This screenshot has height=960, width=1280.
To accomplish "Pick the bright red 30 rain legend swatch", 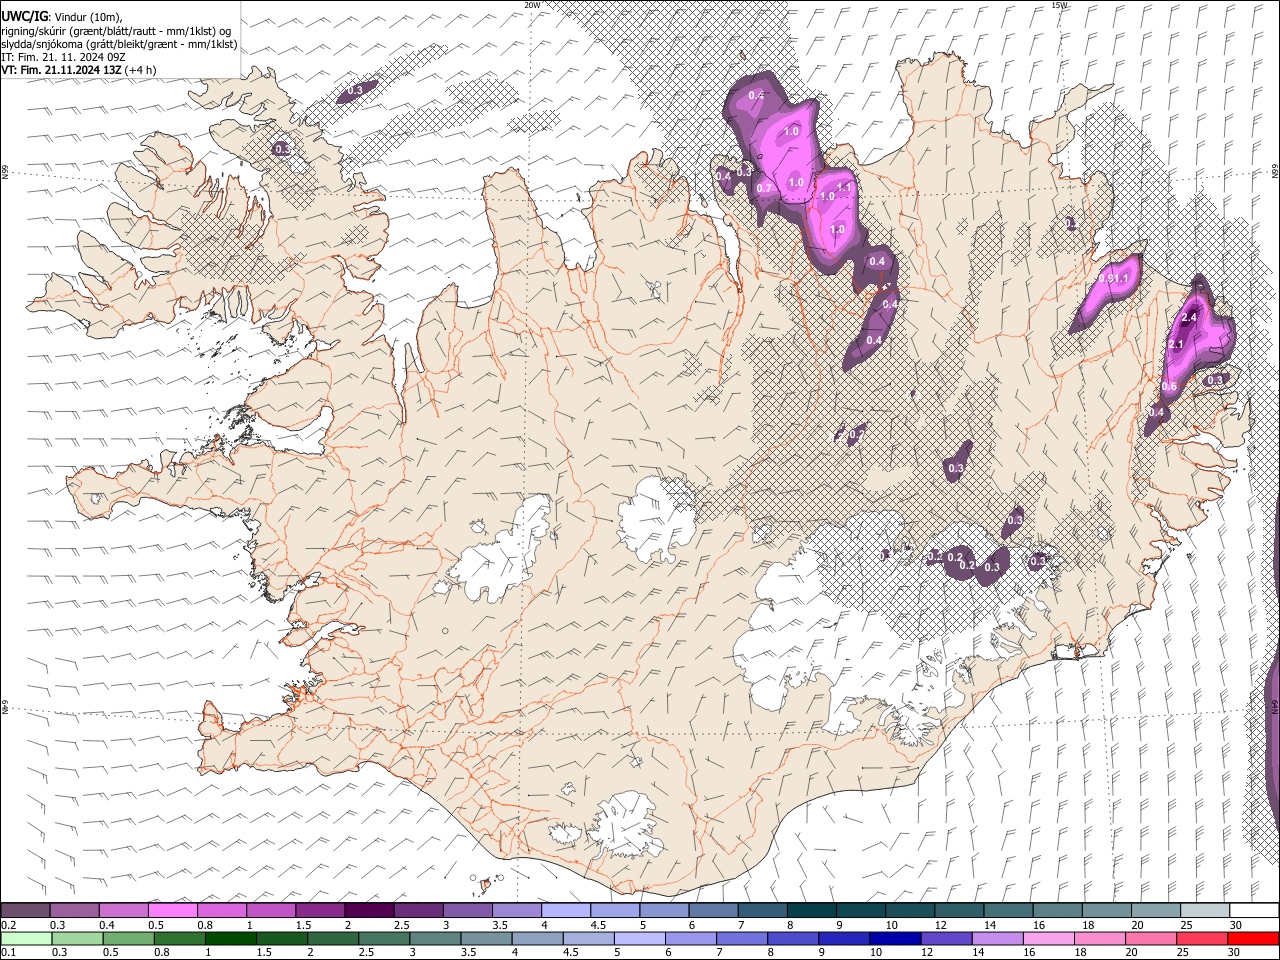I will pos(1253,939).
